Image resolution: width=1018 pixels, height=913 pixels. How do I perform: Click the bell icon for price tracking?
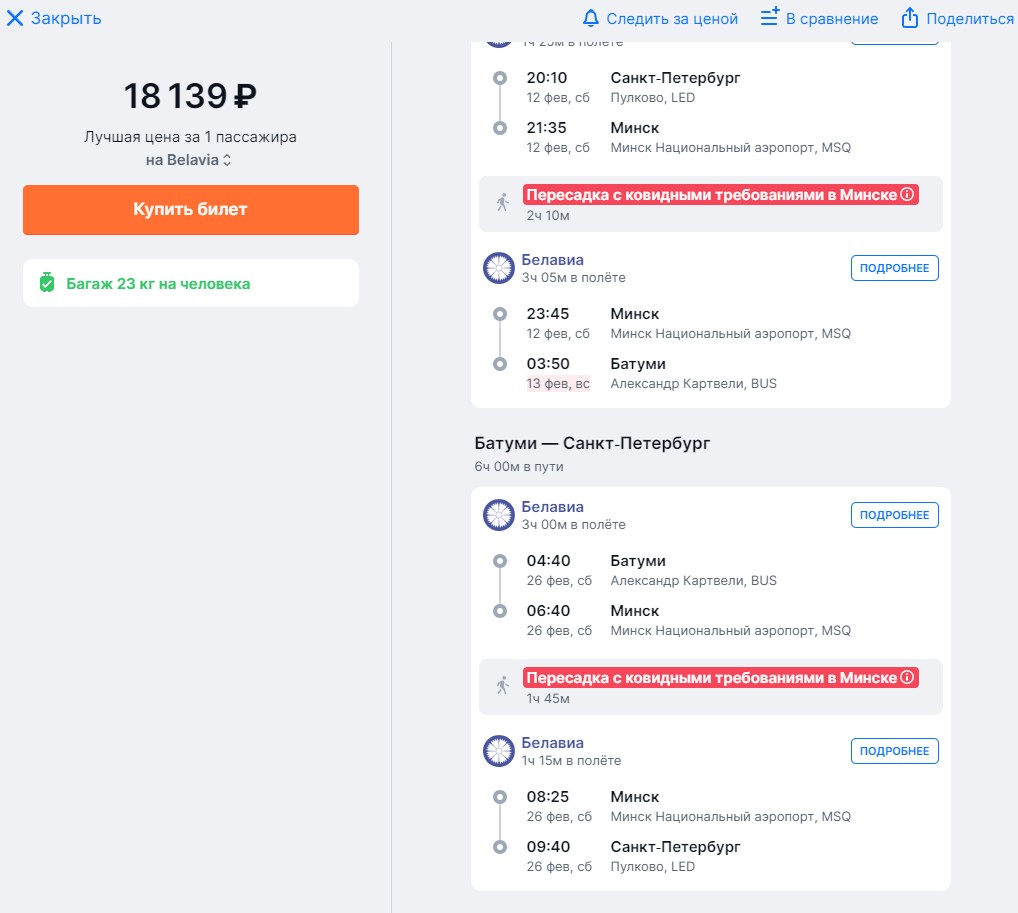point(590,18)
